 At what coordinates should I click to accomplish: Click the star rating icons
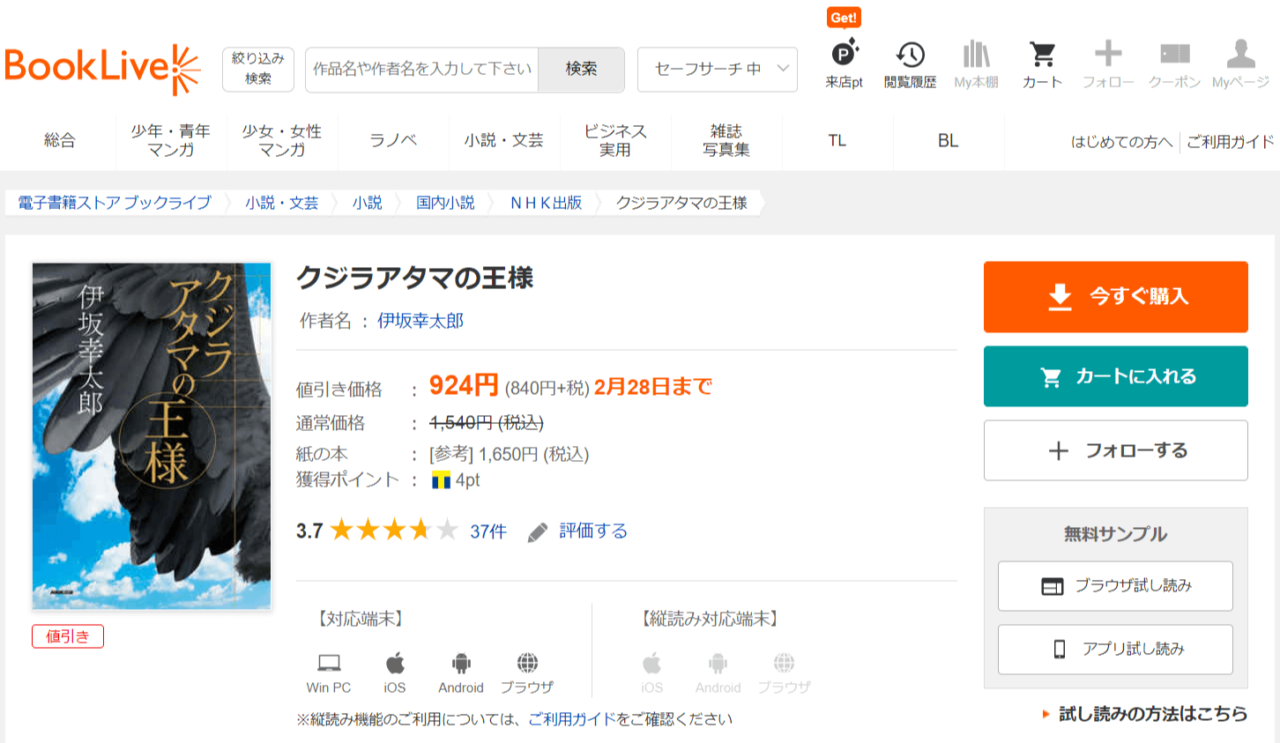tap(393, 530)
